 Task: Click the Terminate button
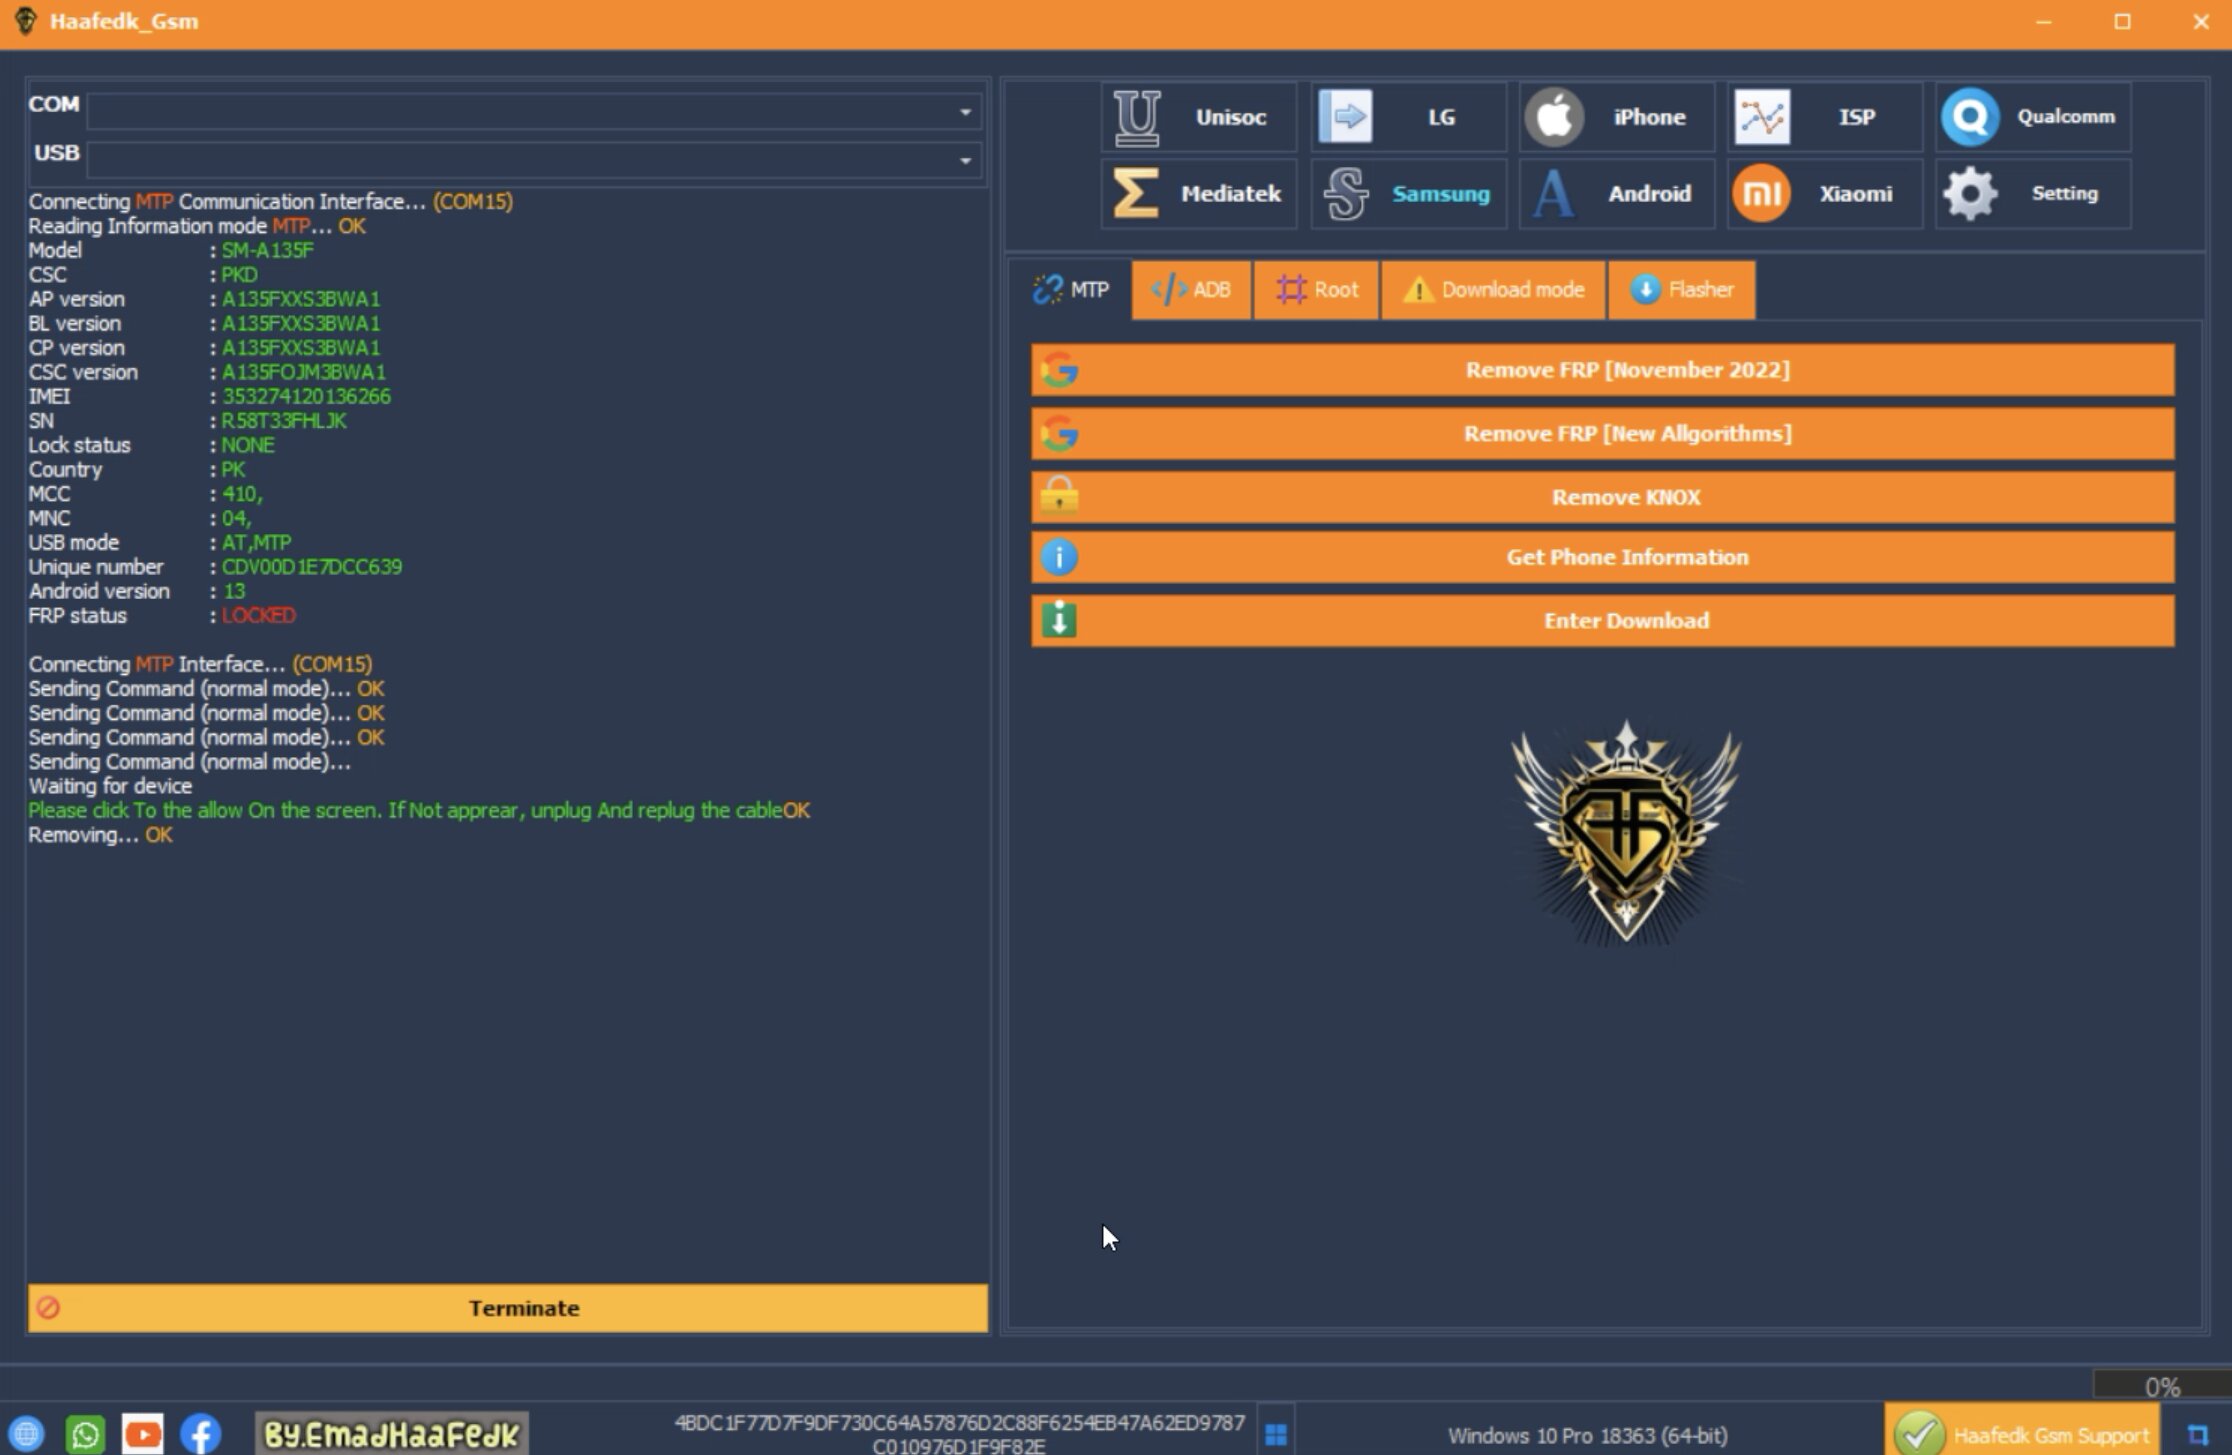508,1308
